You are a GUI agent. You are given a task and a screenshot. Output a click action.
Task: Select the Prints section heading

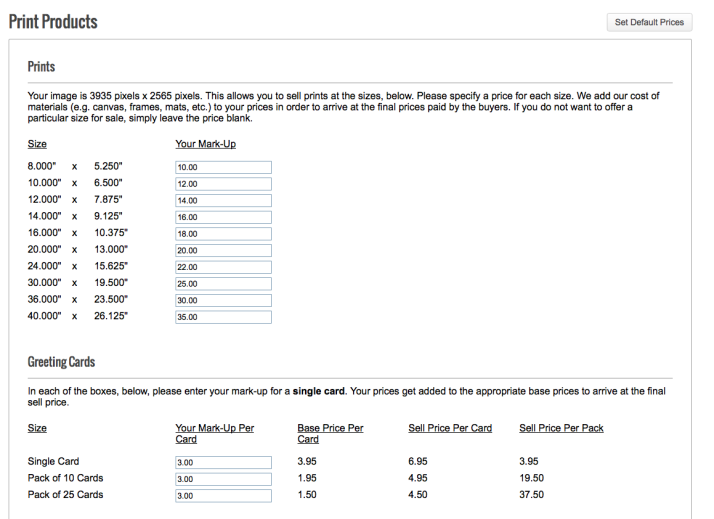[x=41, y=66]
